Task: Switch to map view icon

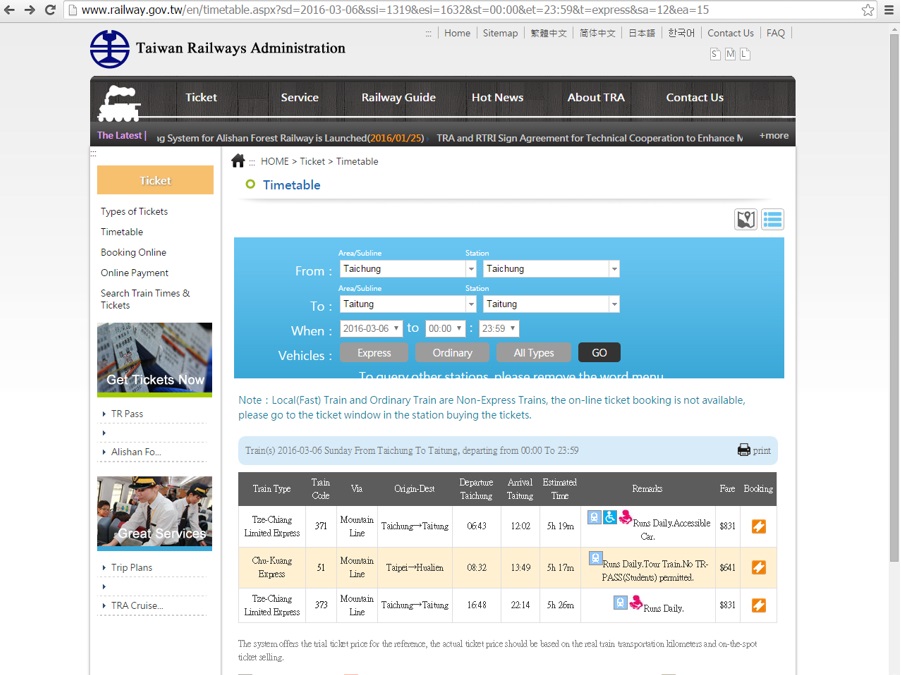Action: point(746,219)
